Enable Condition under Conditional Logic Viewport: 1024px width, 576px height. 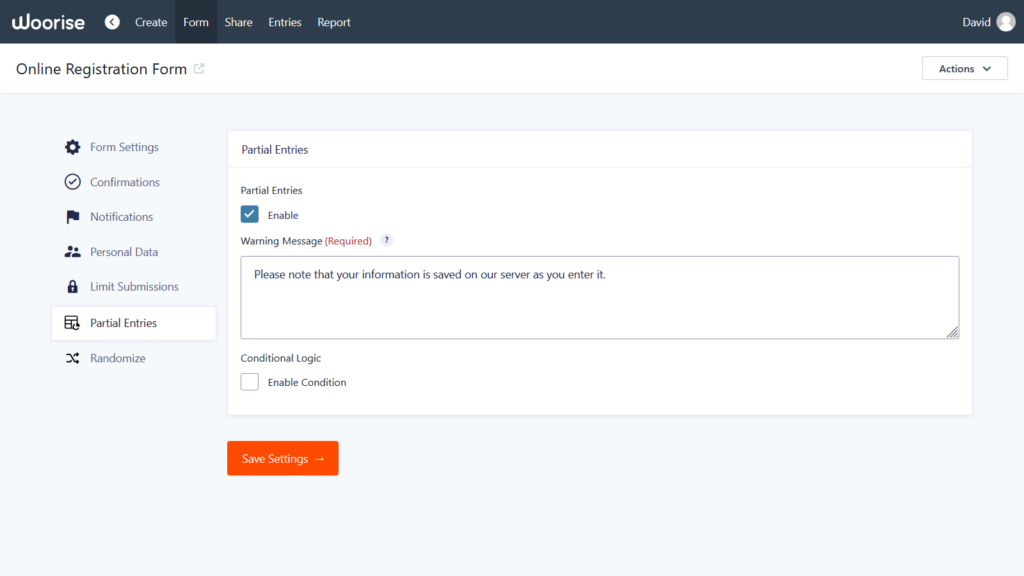click(x=249, y=381)
